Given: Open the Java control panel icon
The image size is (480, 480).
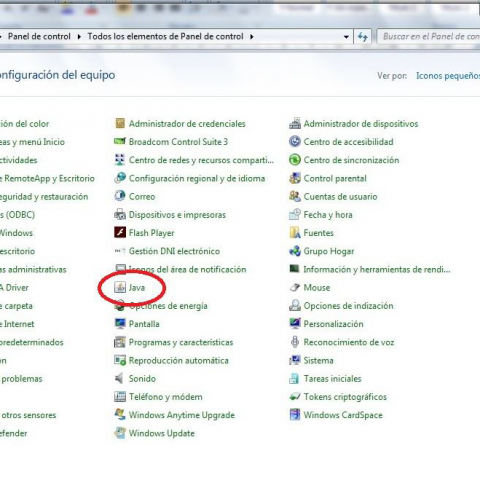Looking at the screenshot, I should (x=120, y=287).
